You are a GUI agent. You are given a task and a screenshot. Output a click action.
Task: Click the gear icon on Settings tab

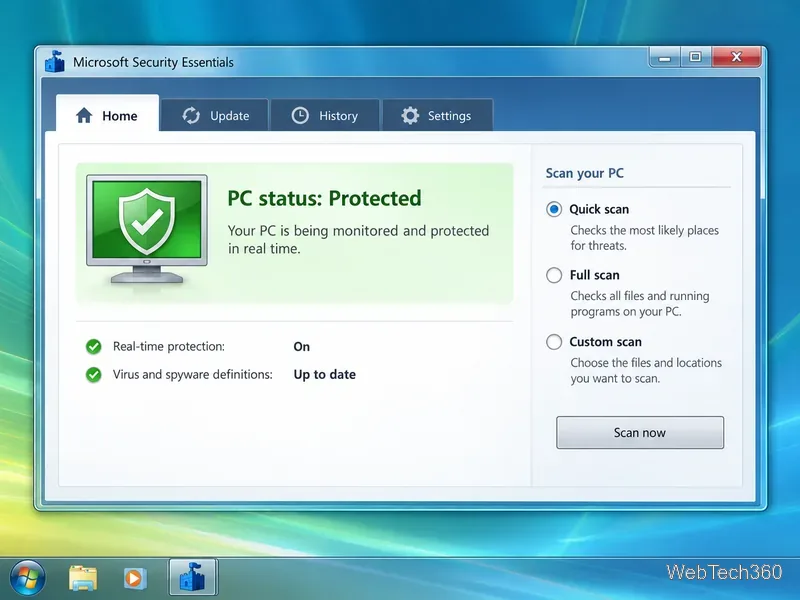coord(410,116)
